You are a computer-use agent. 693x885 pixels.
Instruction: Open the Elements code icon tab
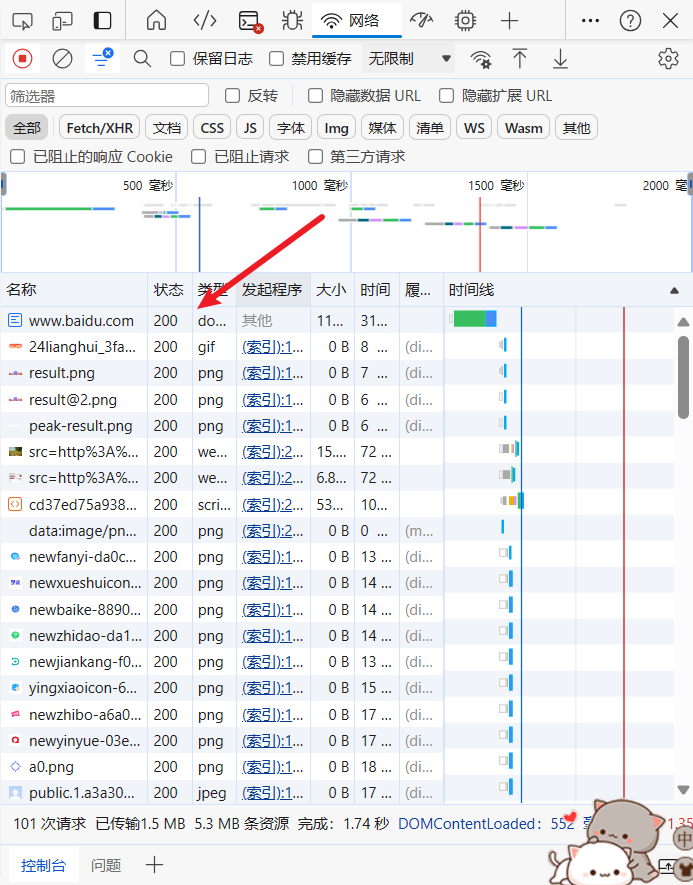click(x=204, y=21)
